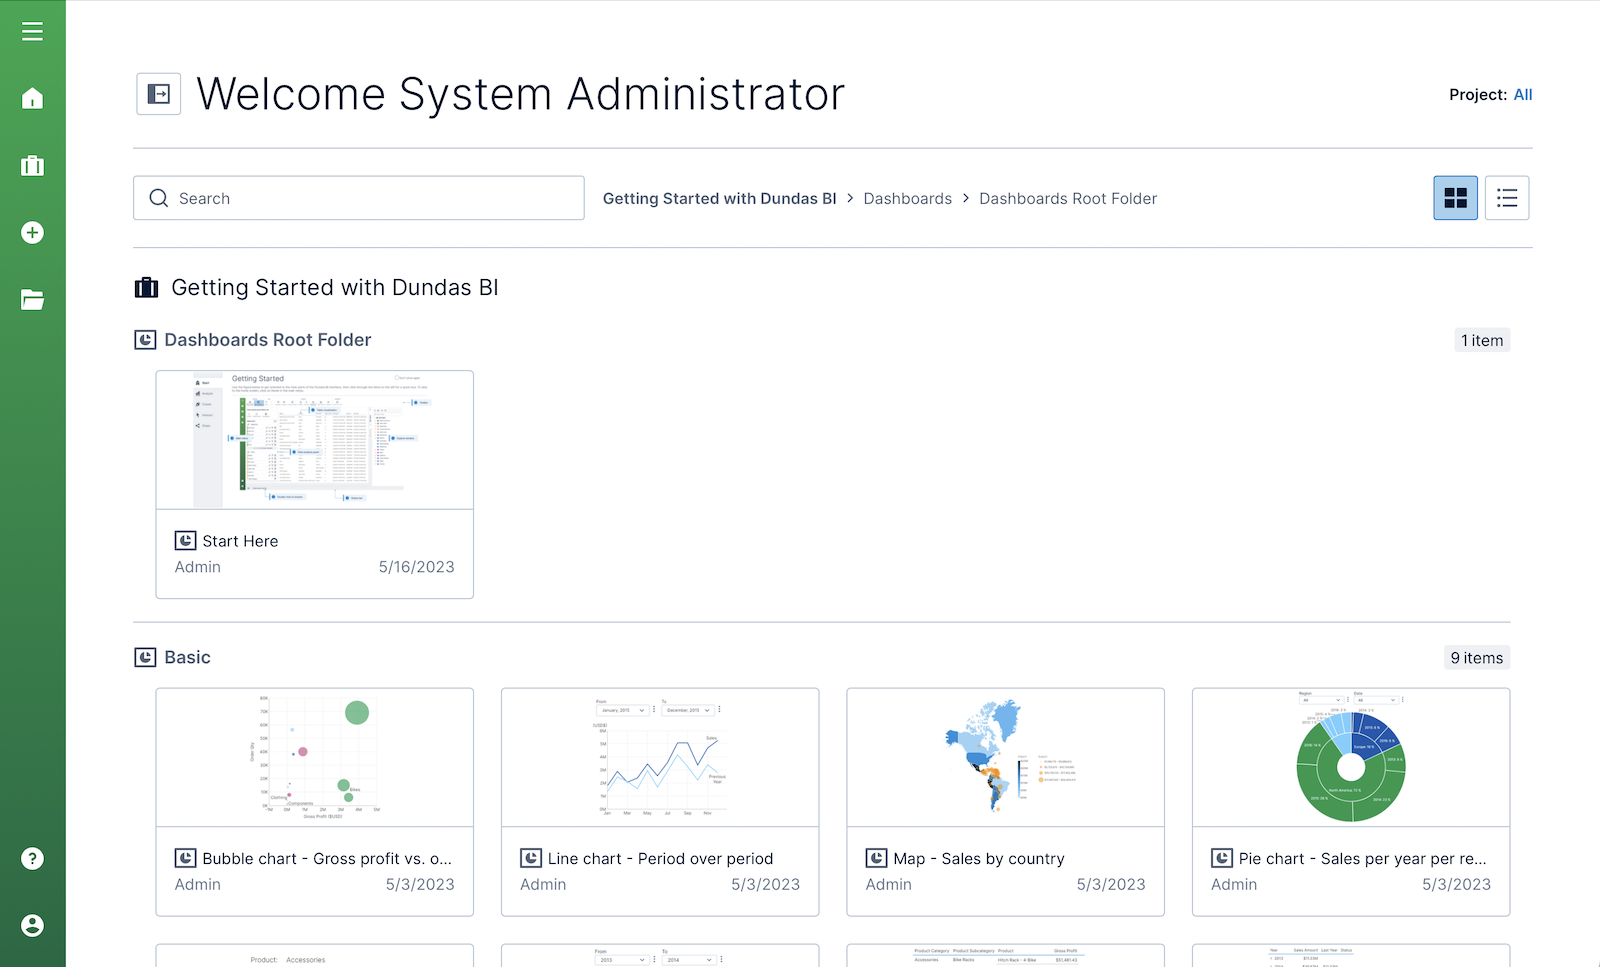The height and width of the screenshot is (967, 1600).
Task: Click the search magnifier icon
Action: pyautogui.click(x=158, y=198)
